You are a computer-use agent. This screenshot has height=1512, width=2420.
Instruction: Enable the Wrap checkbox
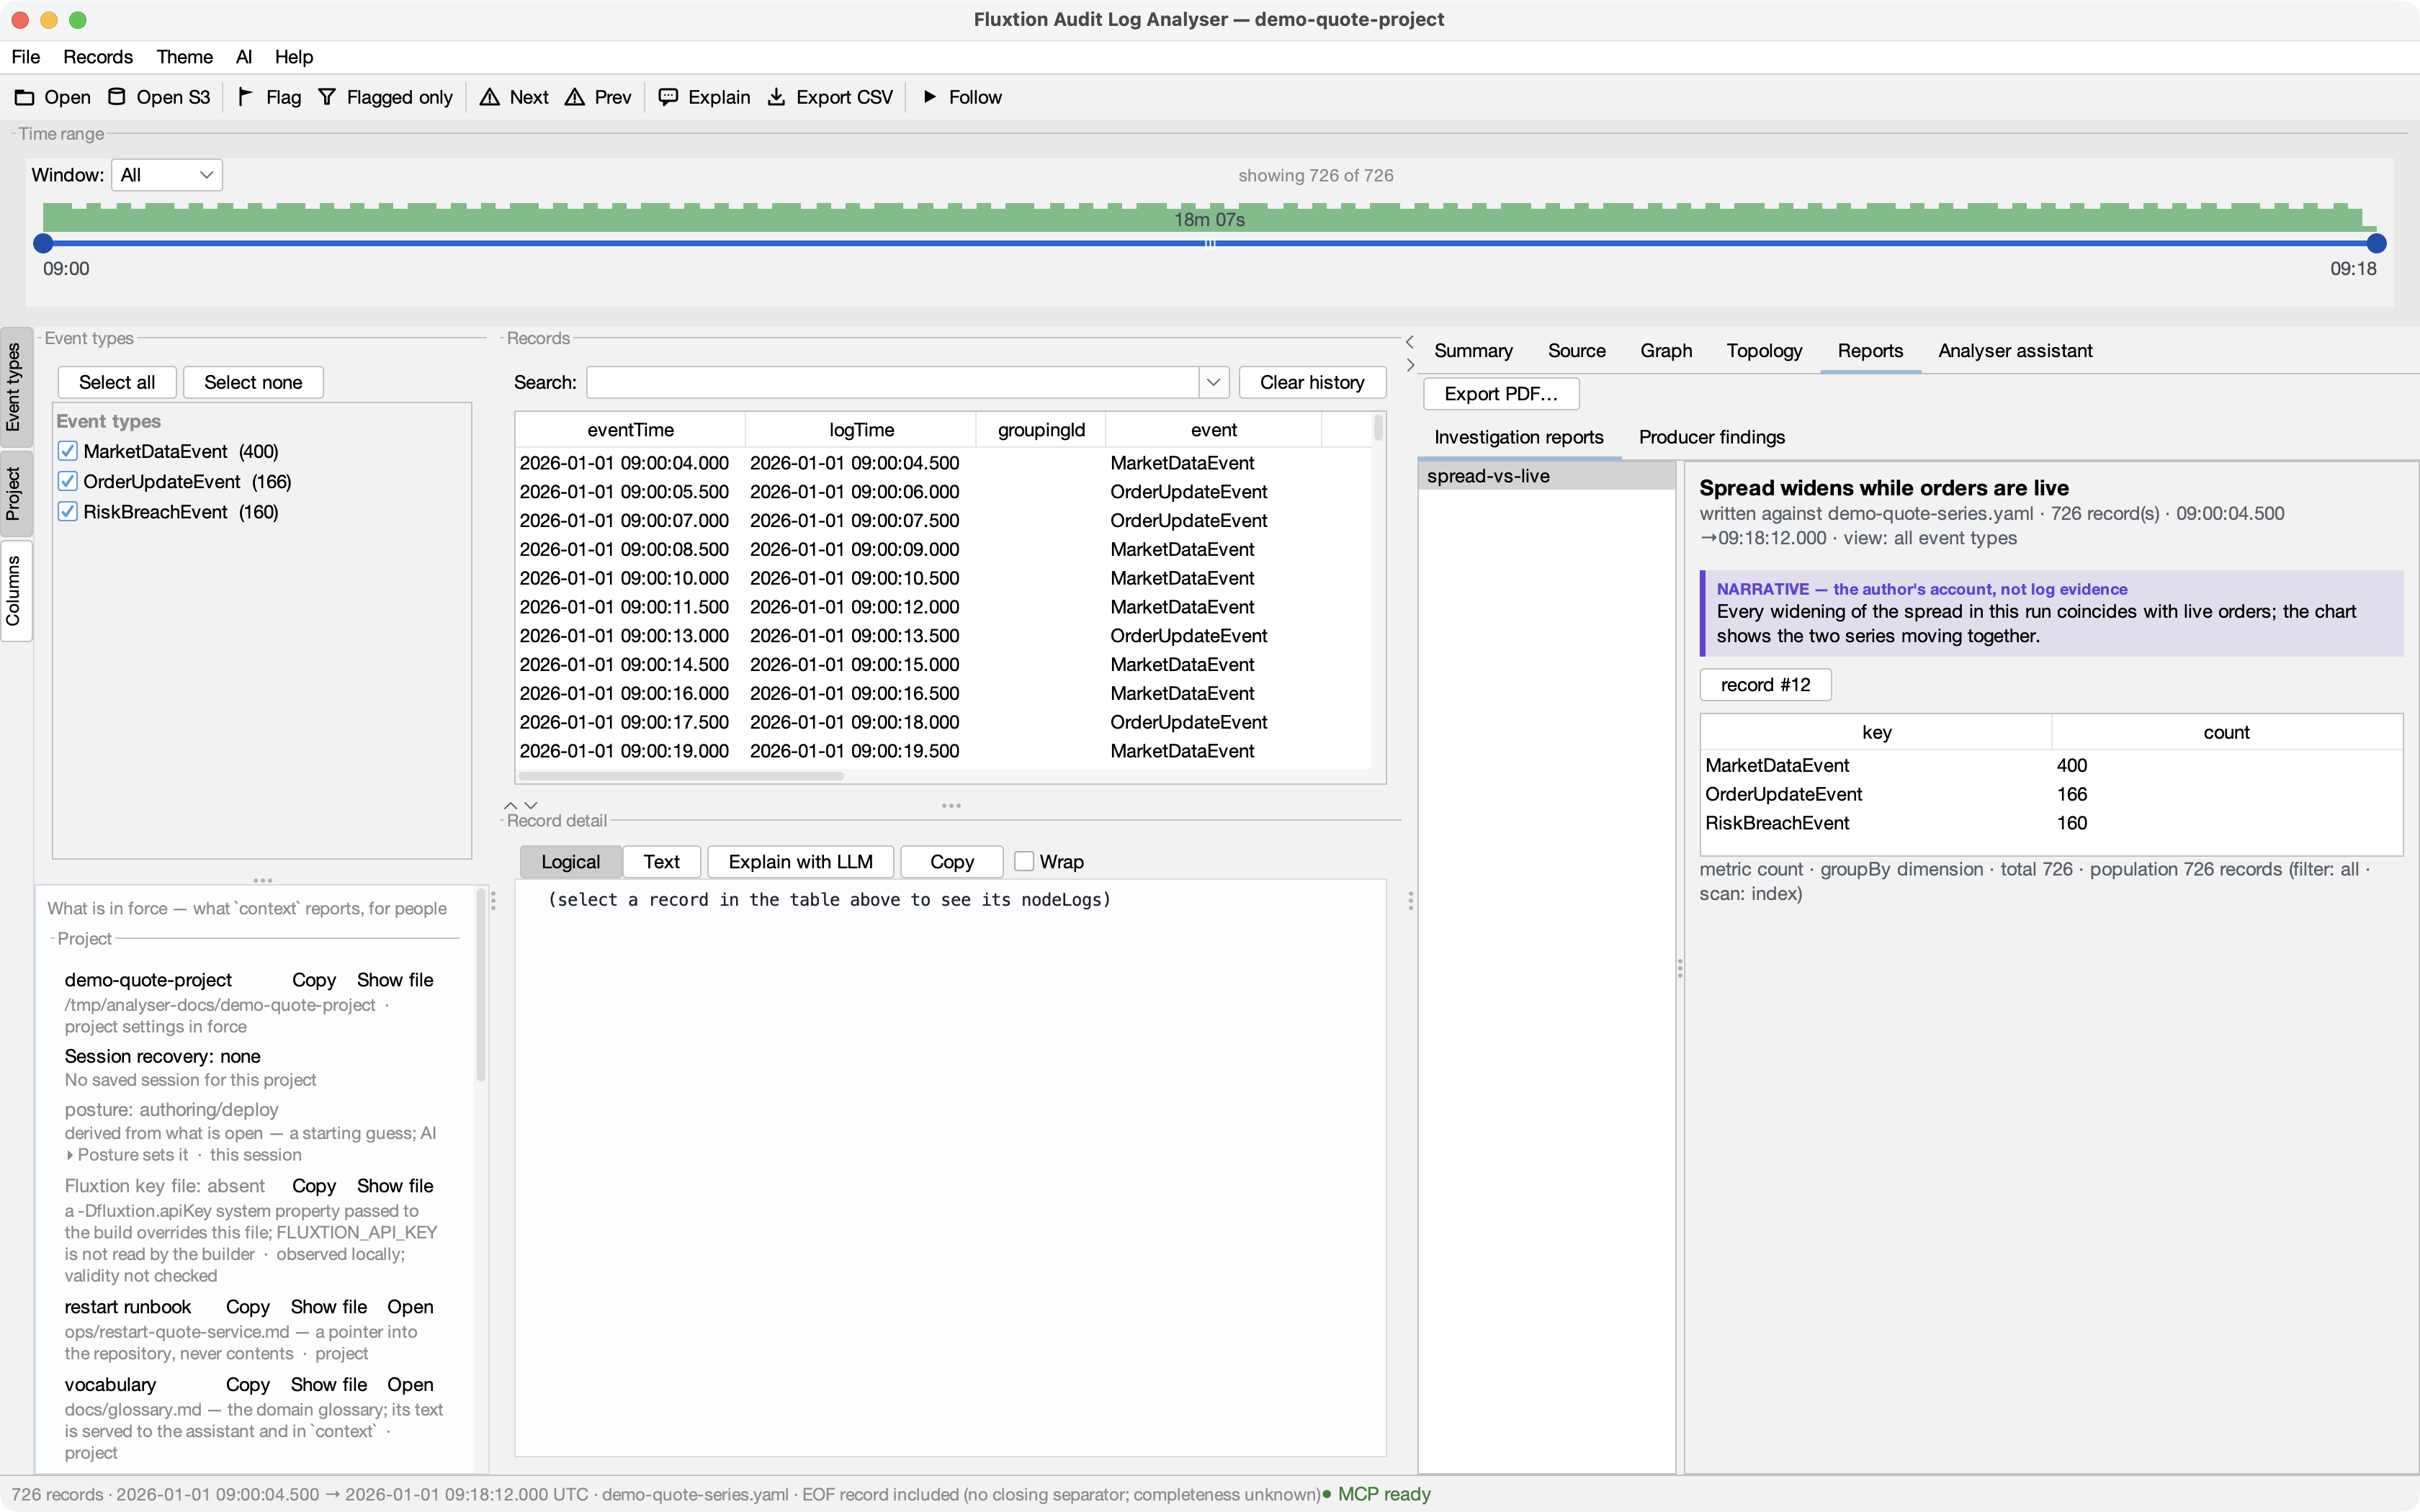pos(1024,862)
